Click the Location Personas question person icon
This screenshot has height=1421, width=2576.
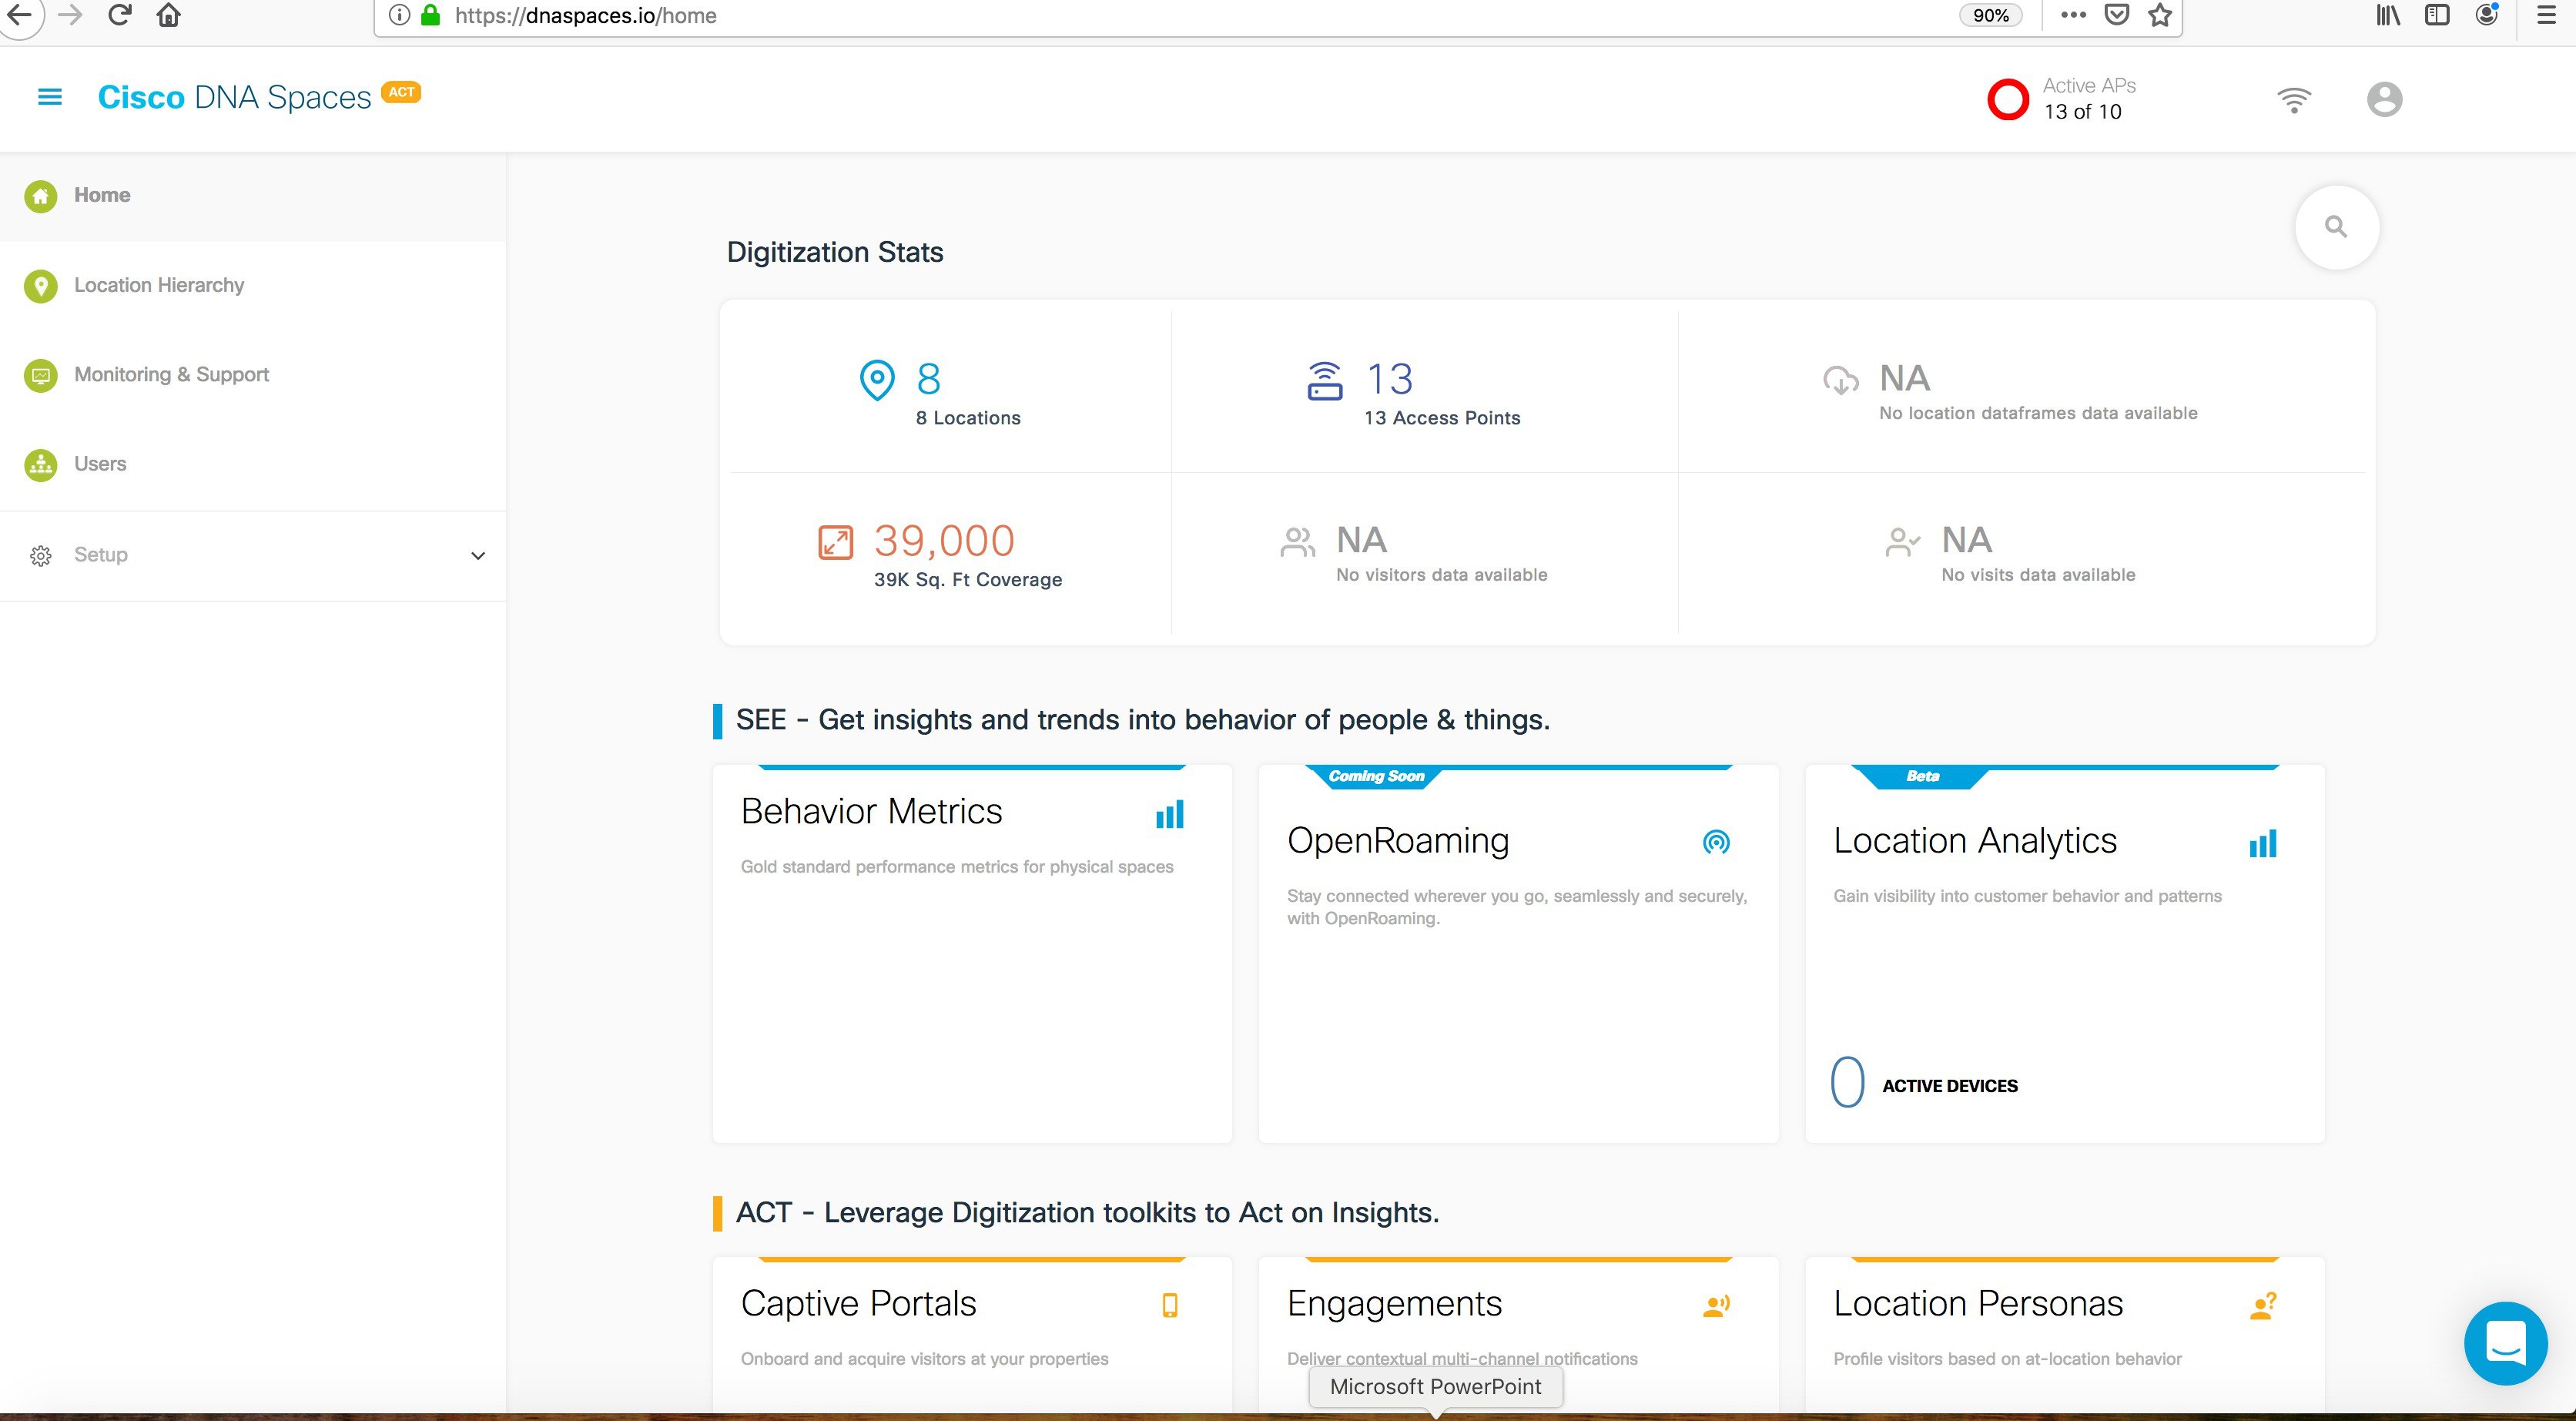pos(2262,1305)
